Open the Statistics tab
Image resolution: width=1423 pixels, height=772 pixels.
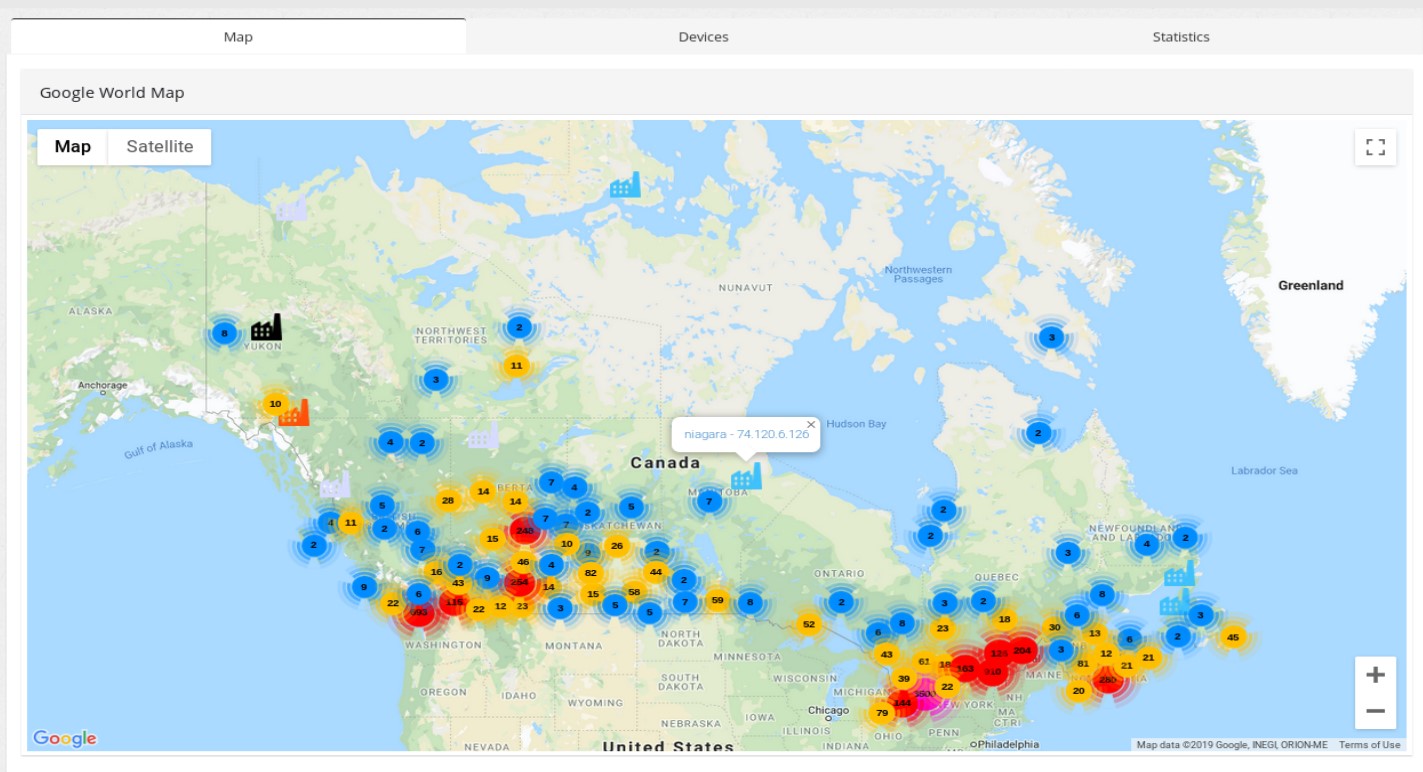tap(1181, 37)
